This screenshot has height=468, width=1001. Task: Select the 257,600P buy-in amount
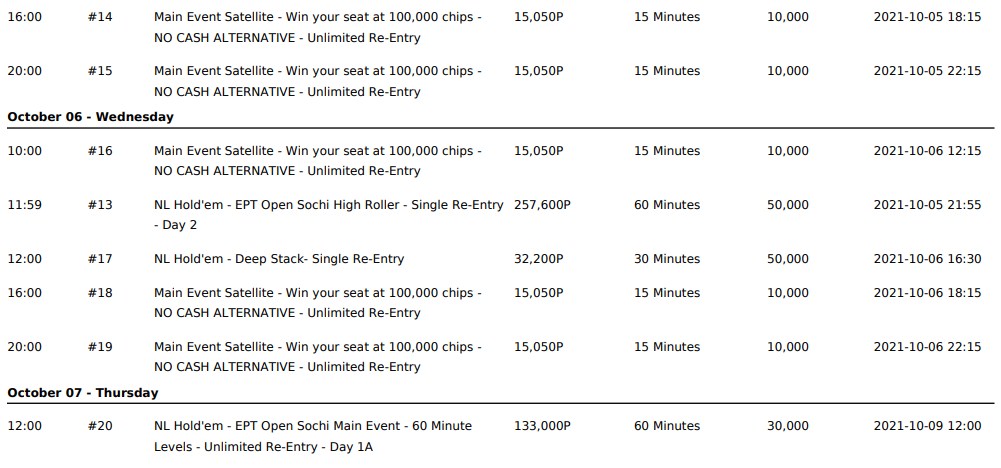click(x=542, y=205)
